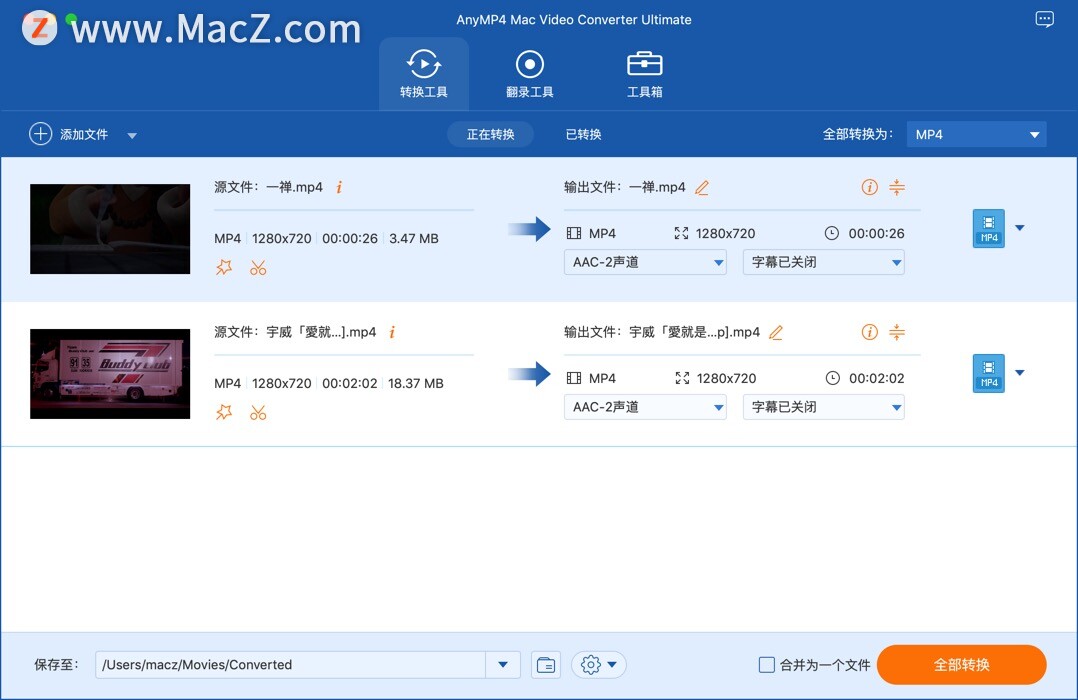Viewport: 1078px width, 700px height.
Task: Open 字幕已关闭 subtitle dropdown for 一禅.mp4
Action: 824,262
